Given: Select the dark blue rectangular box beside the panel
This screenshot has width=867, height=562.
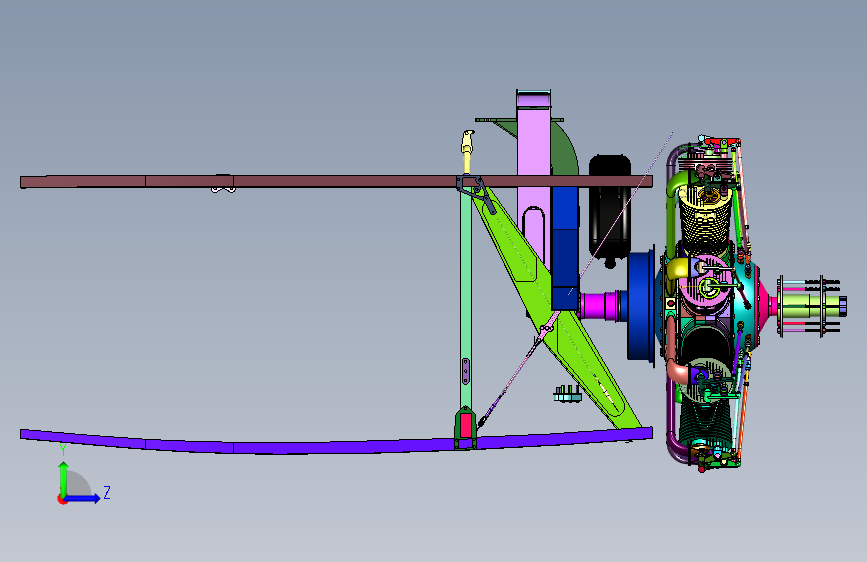Looking at the screenshot, I should pyautogui.click(x=565, y=248).
